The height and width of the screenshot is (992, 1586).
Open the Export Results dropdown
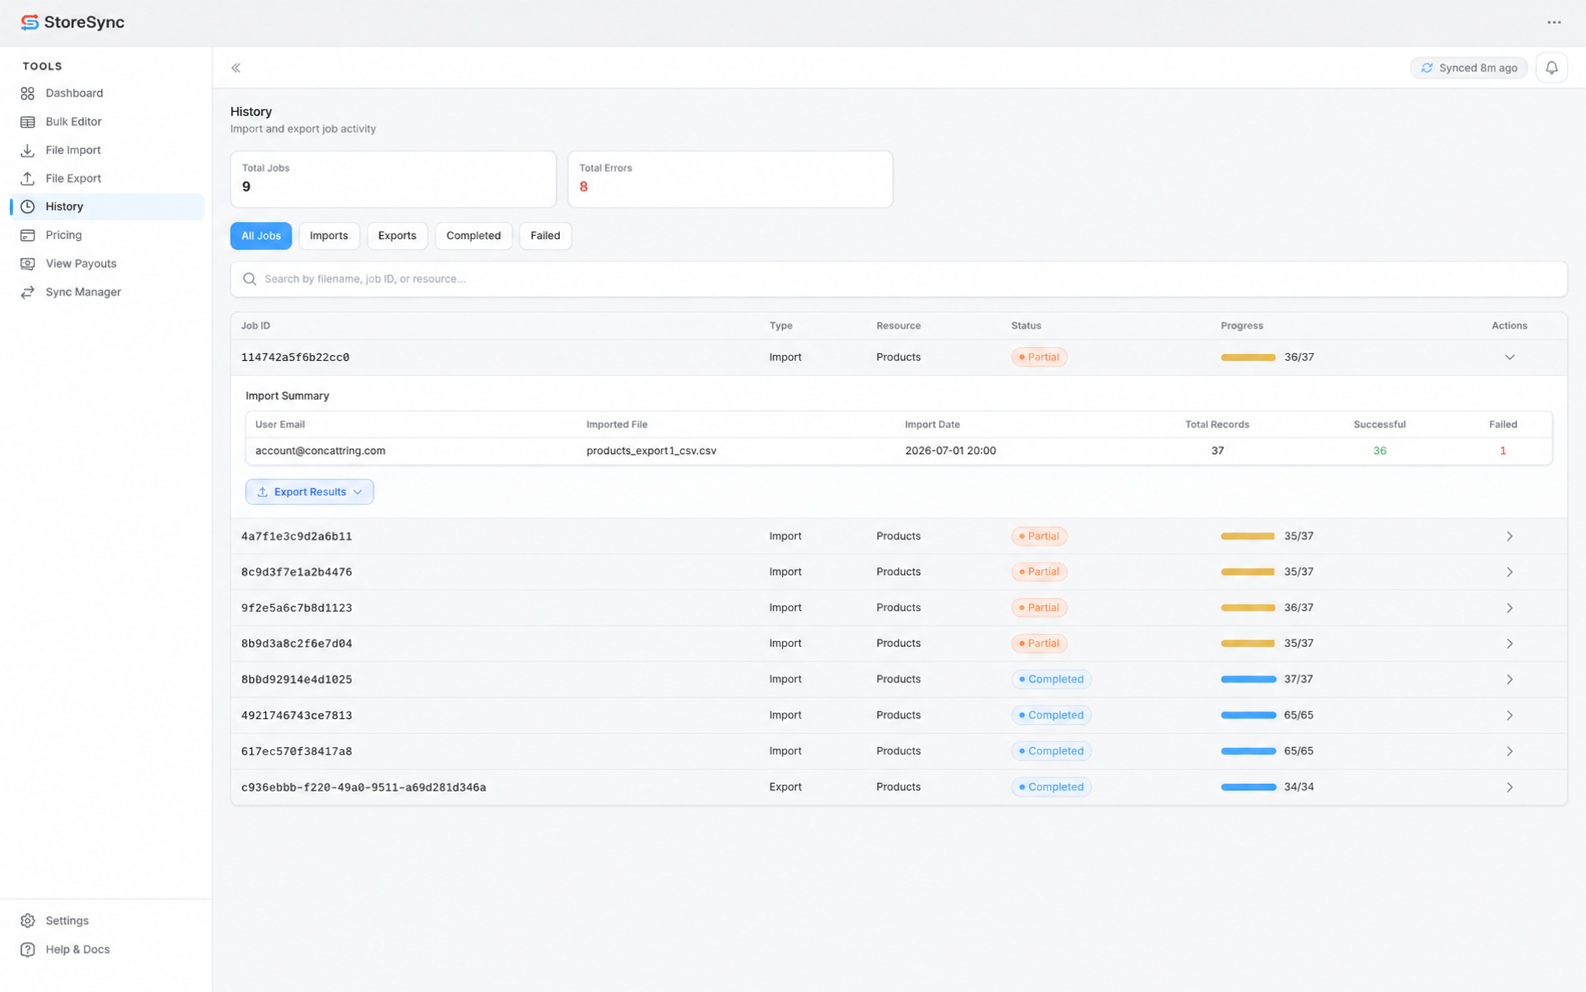pyautogui.click(x=310, y=492)
